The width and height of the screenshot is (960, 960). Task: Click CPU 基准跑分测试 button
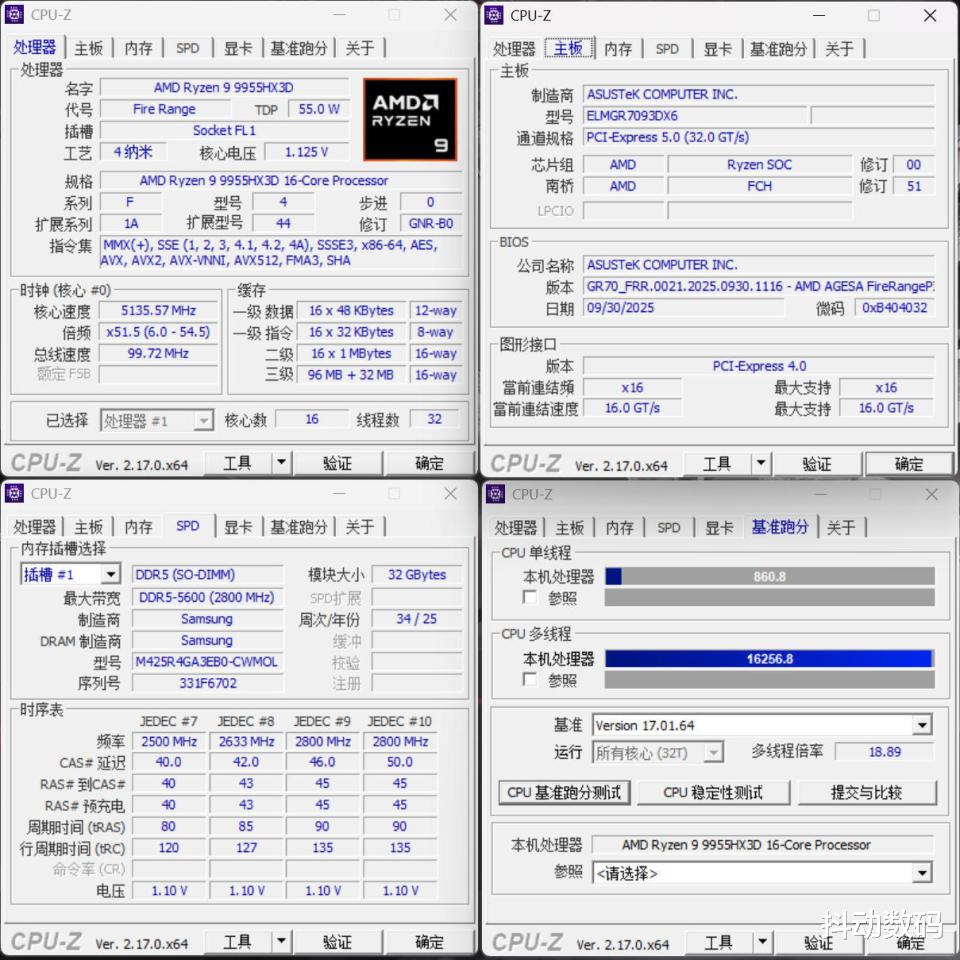564,793
